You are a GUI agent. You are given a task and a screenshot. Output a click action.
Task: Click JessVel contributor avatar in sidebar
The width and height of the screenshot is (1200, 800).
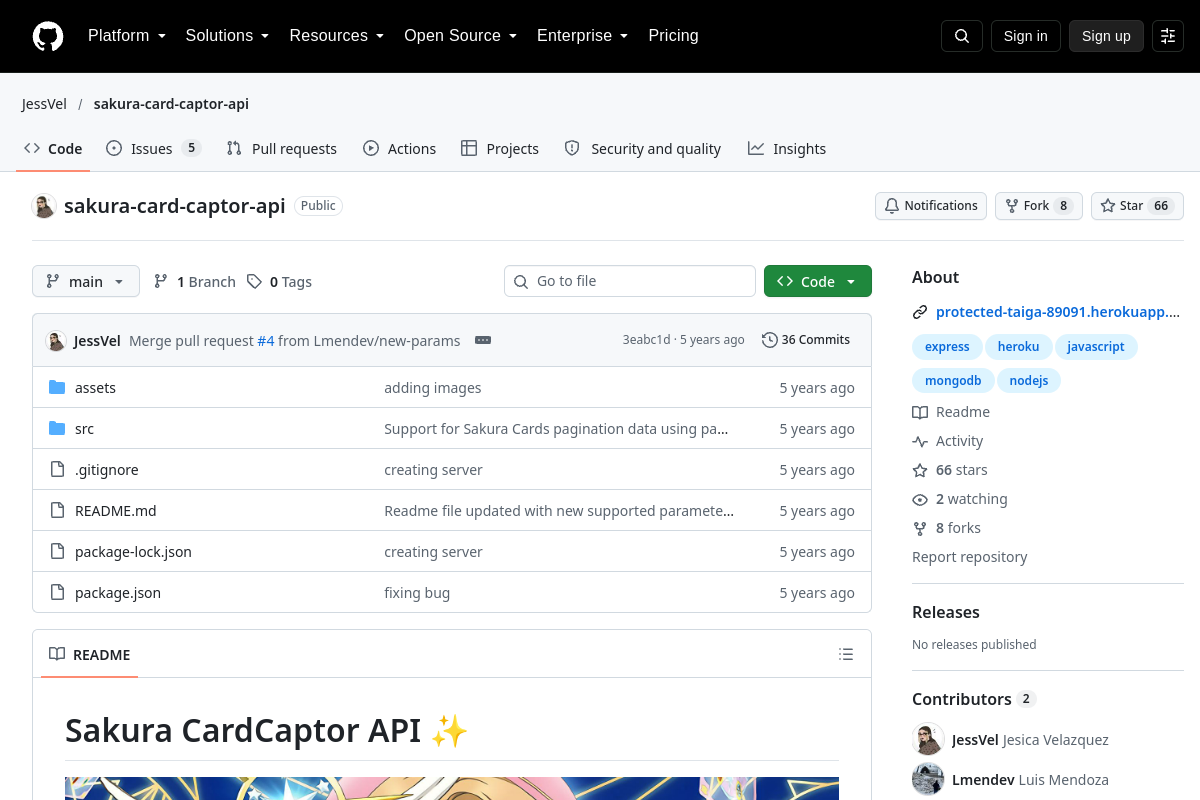[928, 740]
